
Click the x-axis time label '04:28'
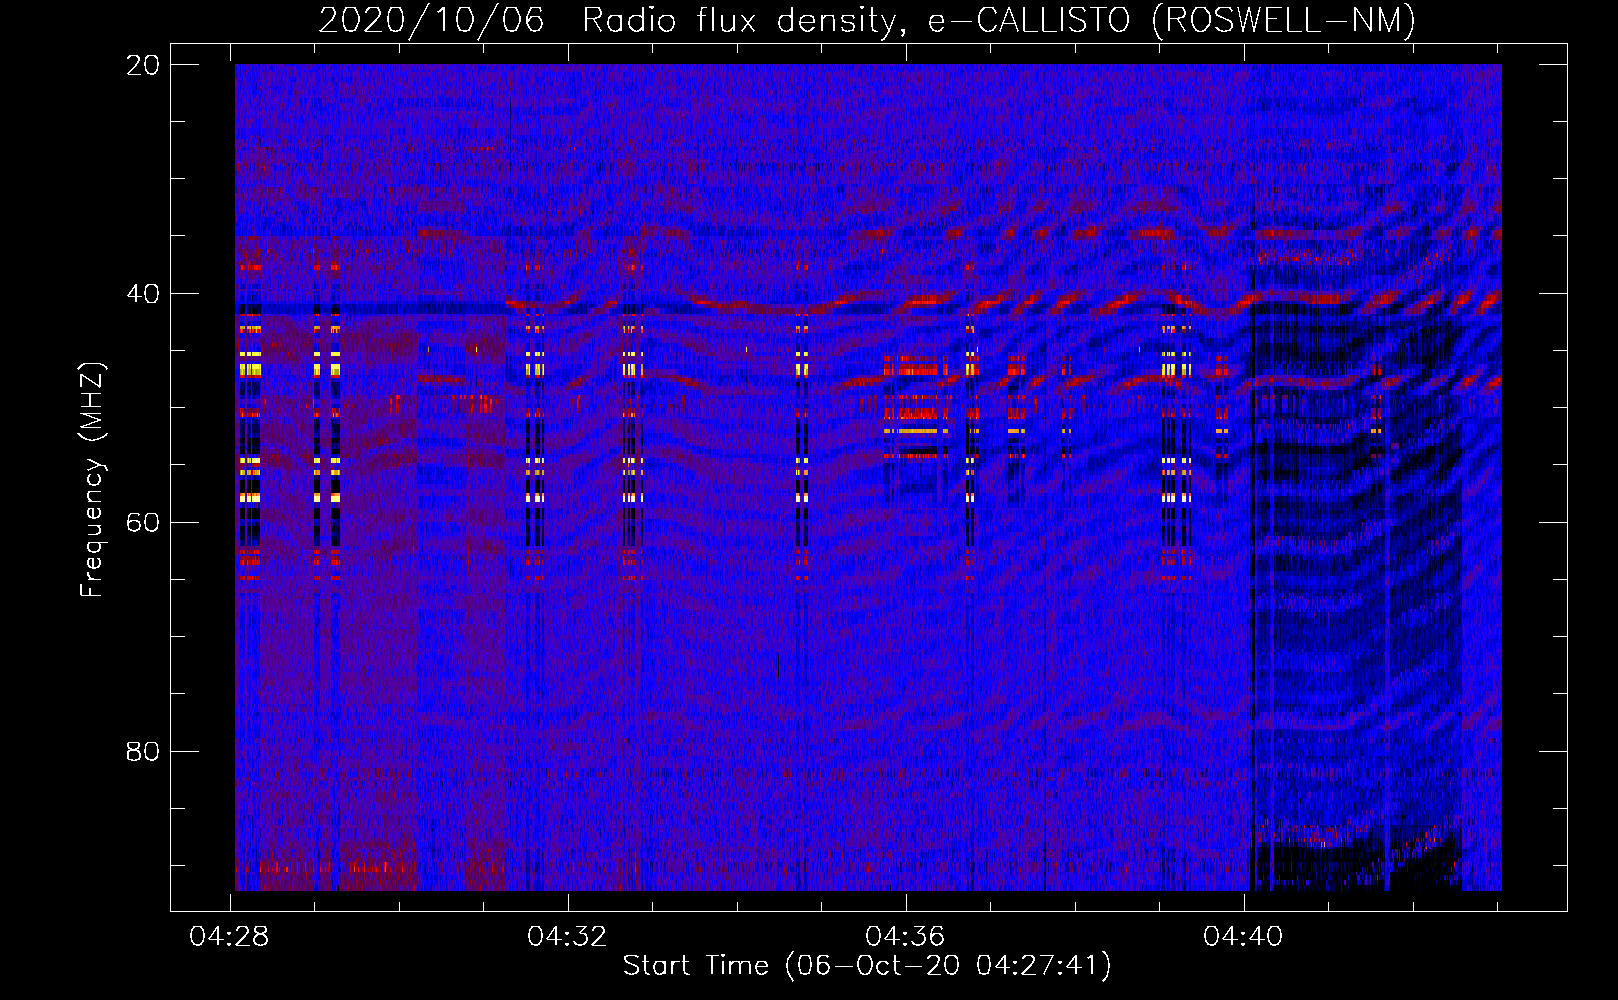pos(230,937)
